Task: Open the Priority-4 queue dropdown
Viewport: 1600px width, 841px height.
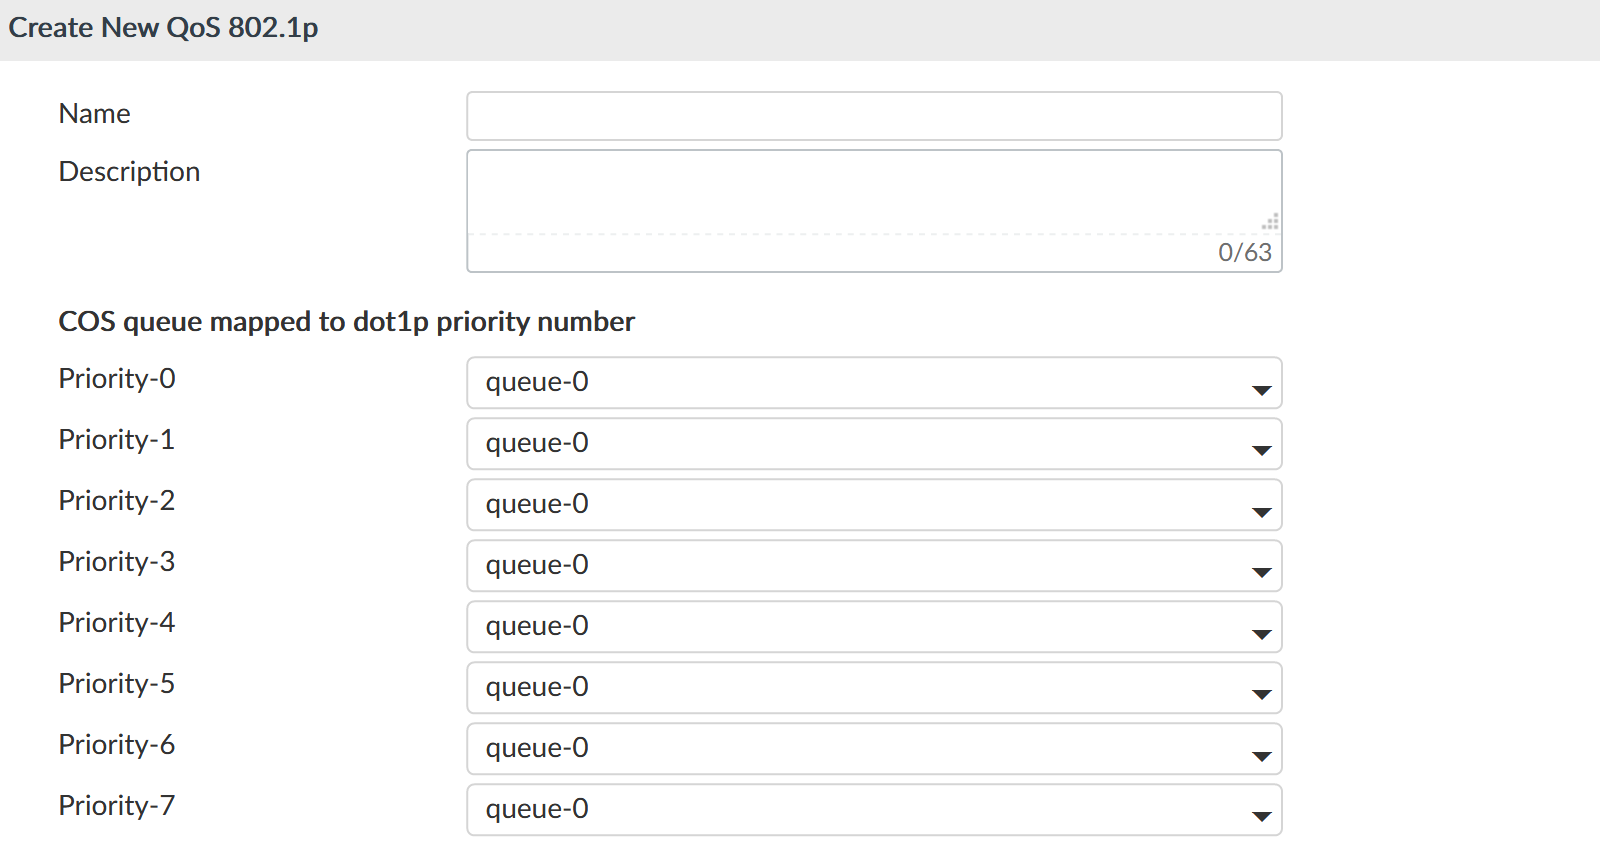Action: (x=873, y=627)
